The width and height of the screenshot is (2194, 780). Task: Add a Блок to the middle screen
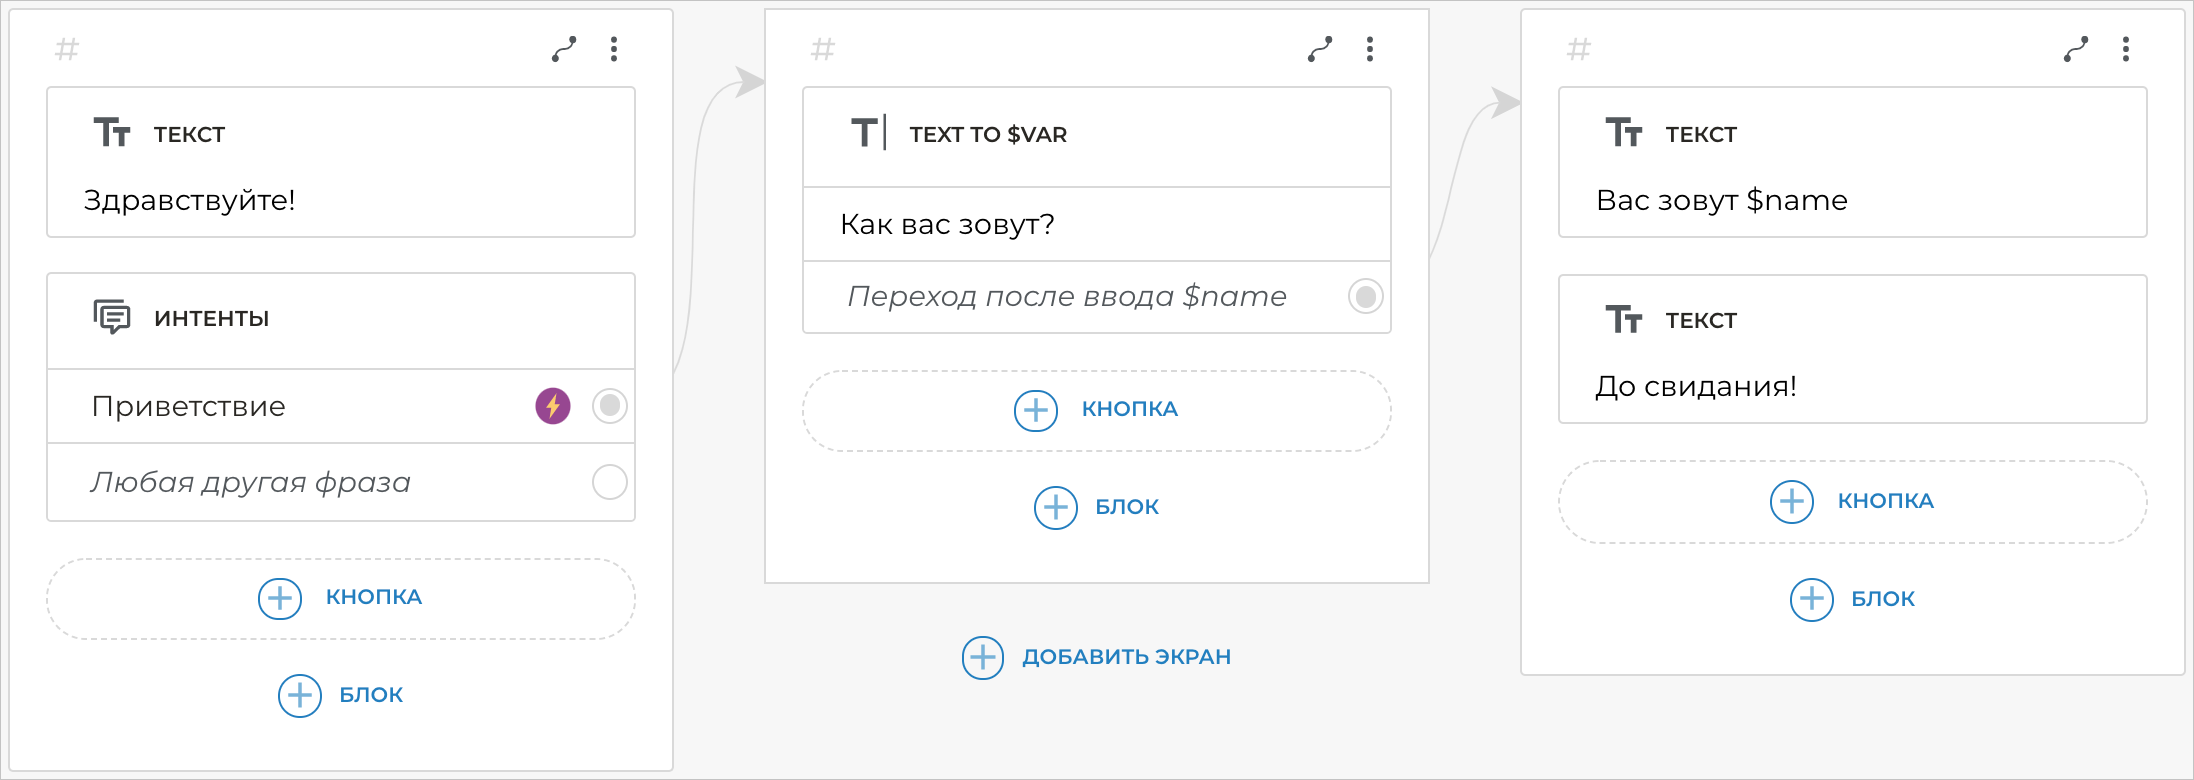pos(1097,507)
